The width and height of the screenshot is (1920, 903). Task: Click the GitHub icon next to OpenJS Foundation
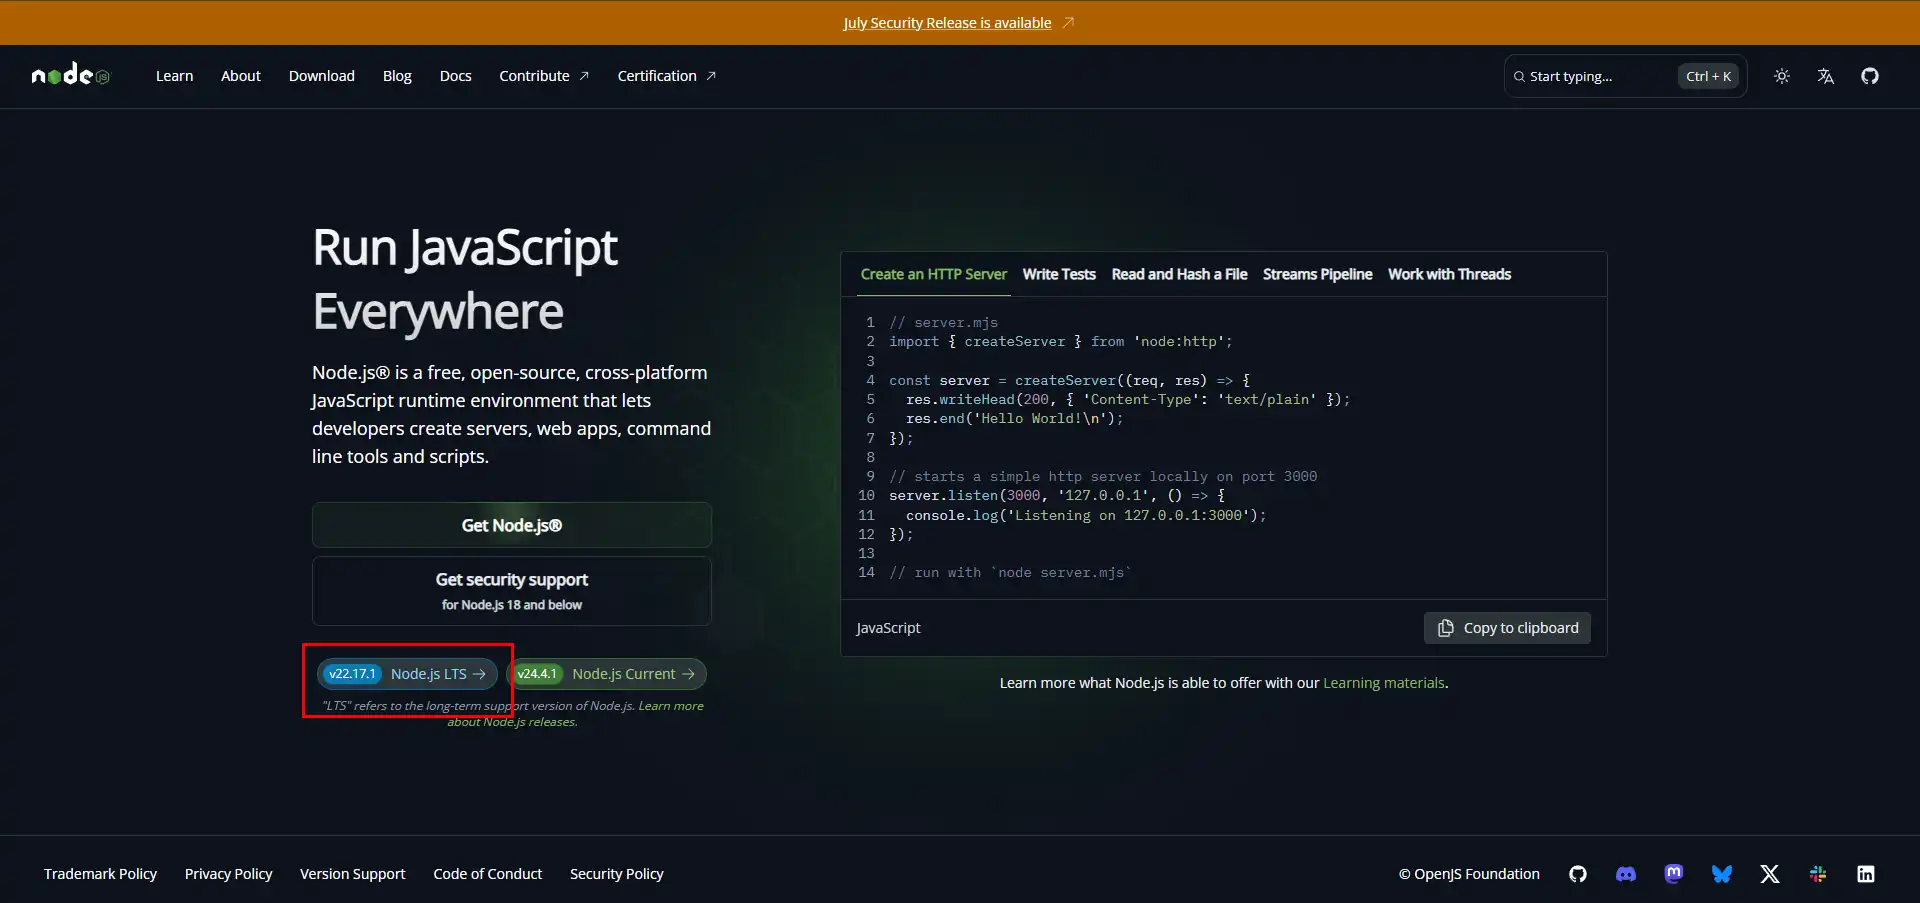(x=1578, y=873)
